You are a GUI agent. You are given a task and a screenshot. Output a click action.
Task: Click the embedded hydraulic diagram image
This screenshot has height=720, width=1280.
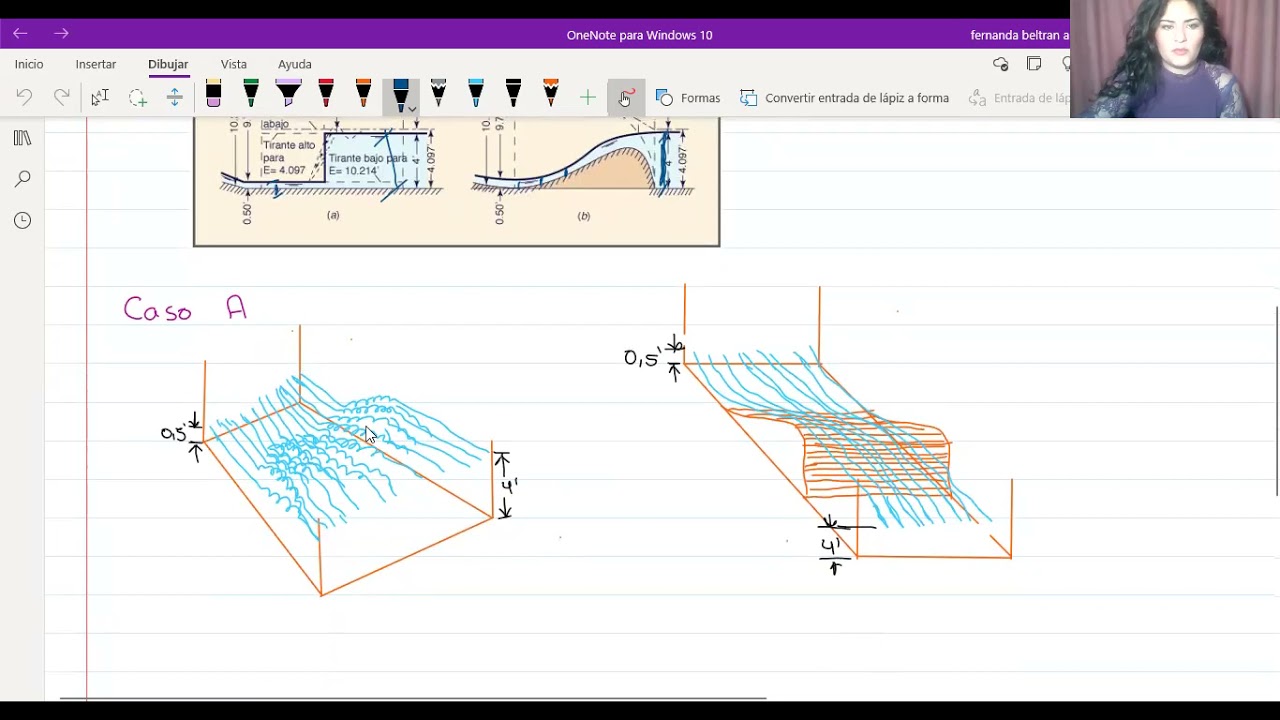[456, 181]
